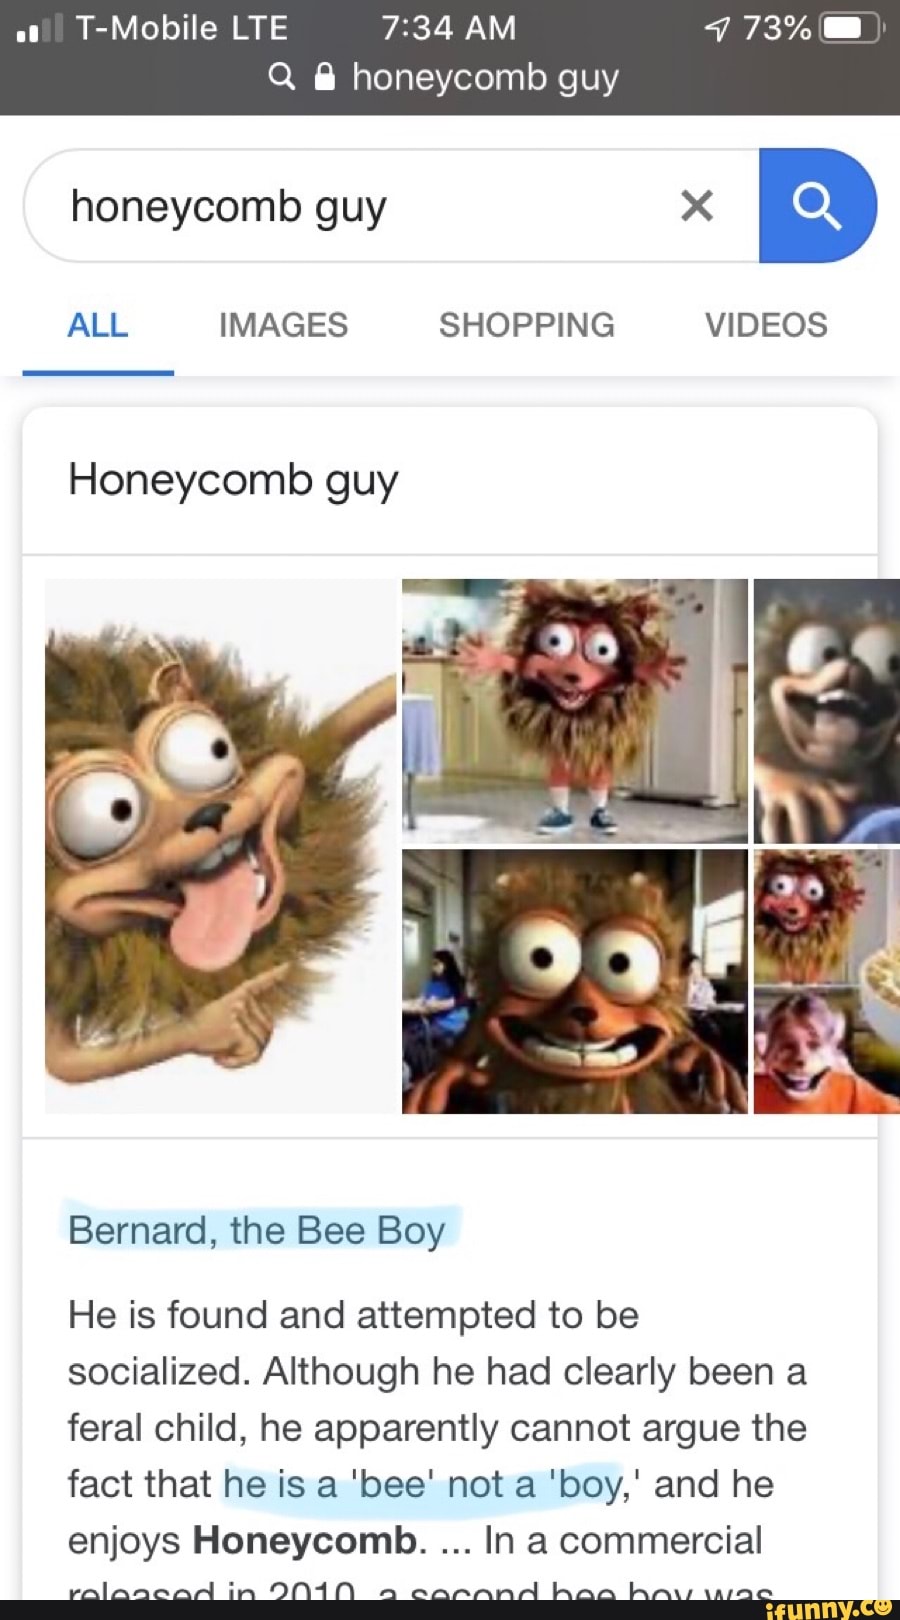The height and width of the screenshot is (1620, 900).
Task: Tap the location arrow status icon
Action: pos(718,29)
